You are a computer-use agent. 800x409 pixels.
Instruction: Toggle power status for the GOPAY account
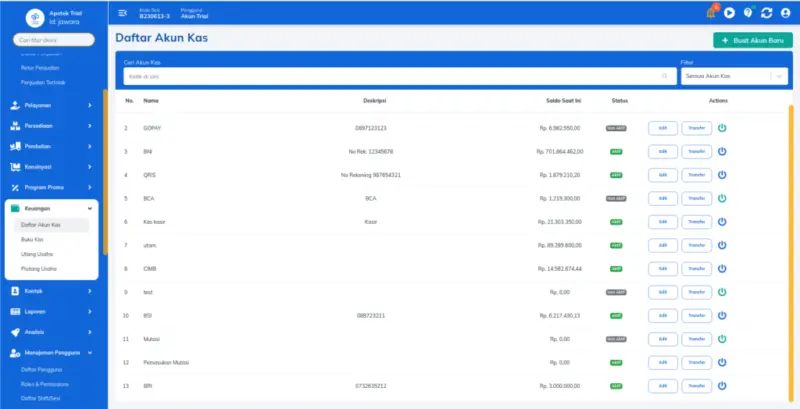point(722,128)
